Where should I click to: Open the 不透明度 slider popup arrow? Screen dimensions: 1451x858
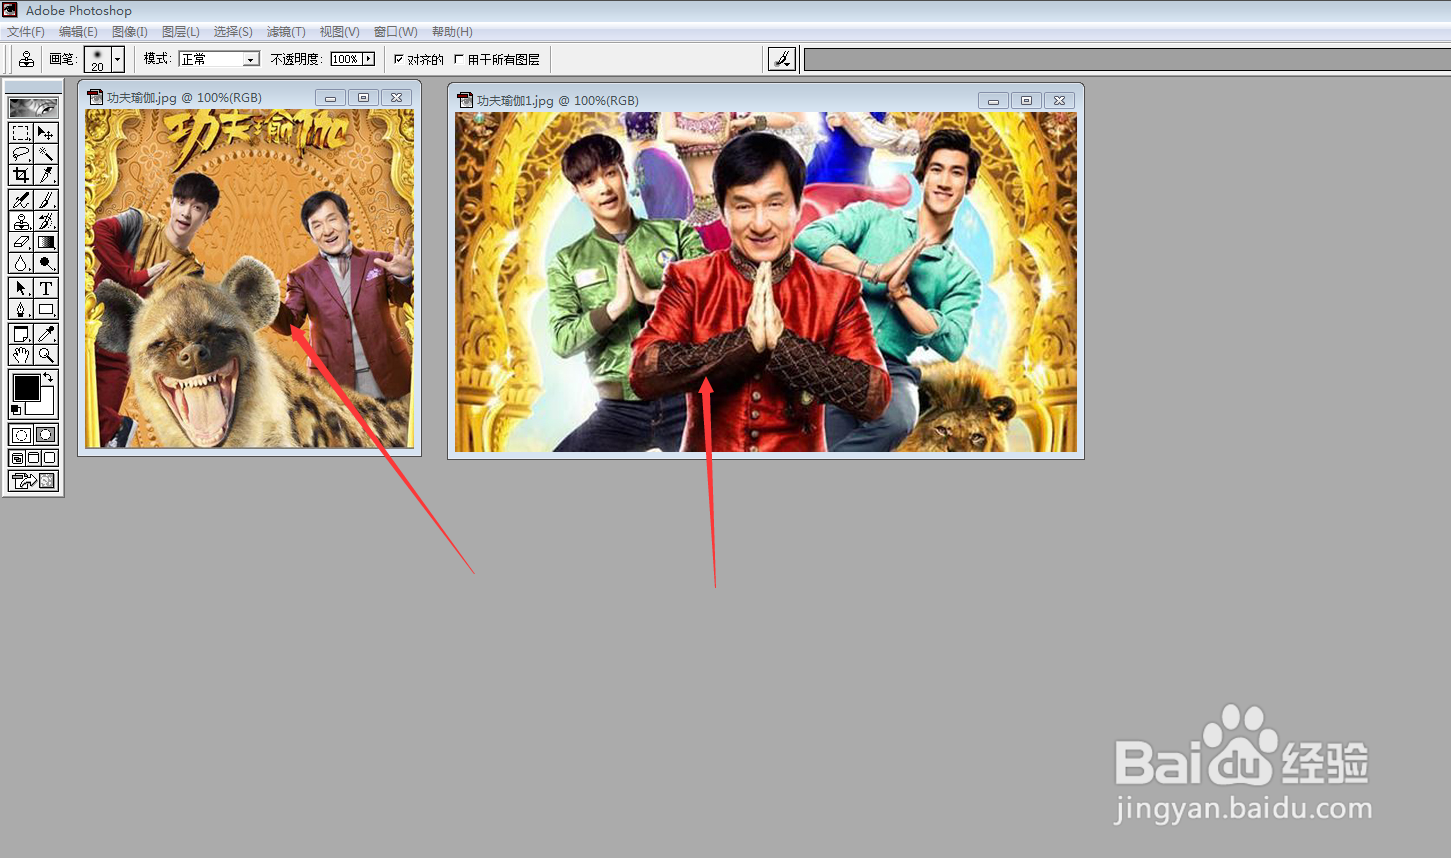pos(368,59)
